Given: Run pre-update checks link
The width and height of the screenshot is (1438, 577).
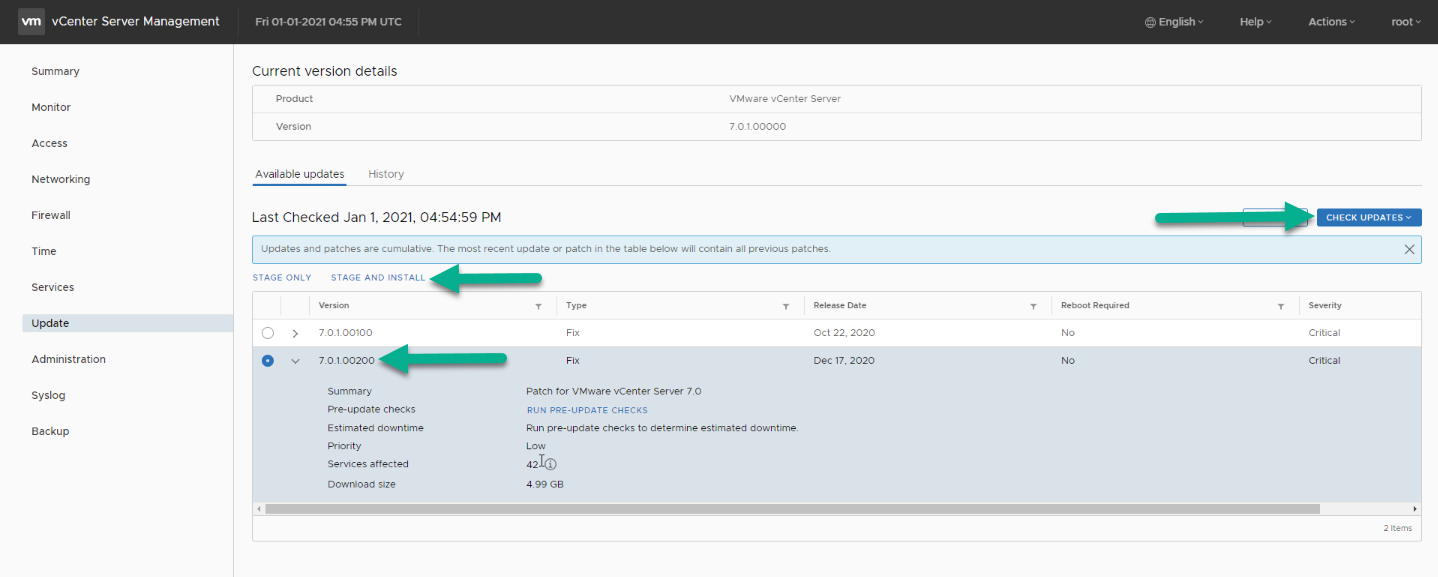Looking at the screenshot, I should 587,410.
